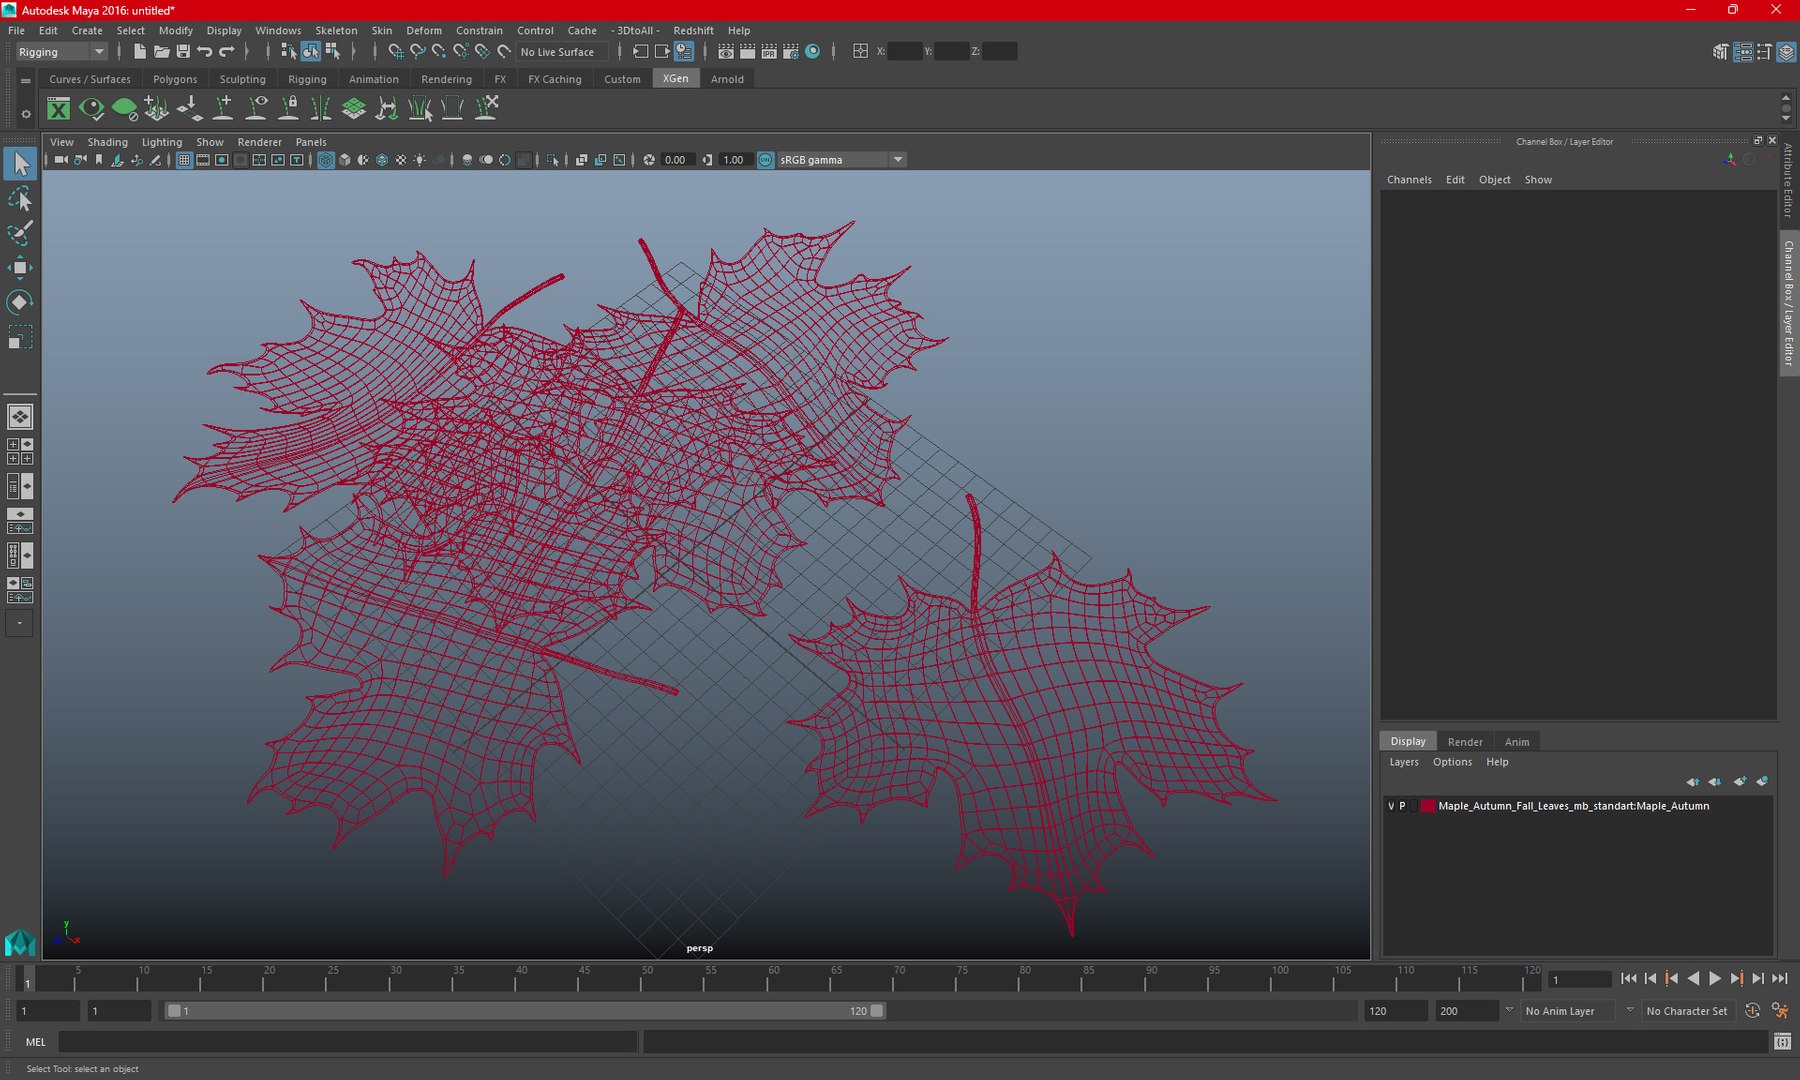
Task: Toggle viewport grid display icon
Action: [x=184, y=160]
